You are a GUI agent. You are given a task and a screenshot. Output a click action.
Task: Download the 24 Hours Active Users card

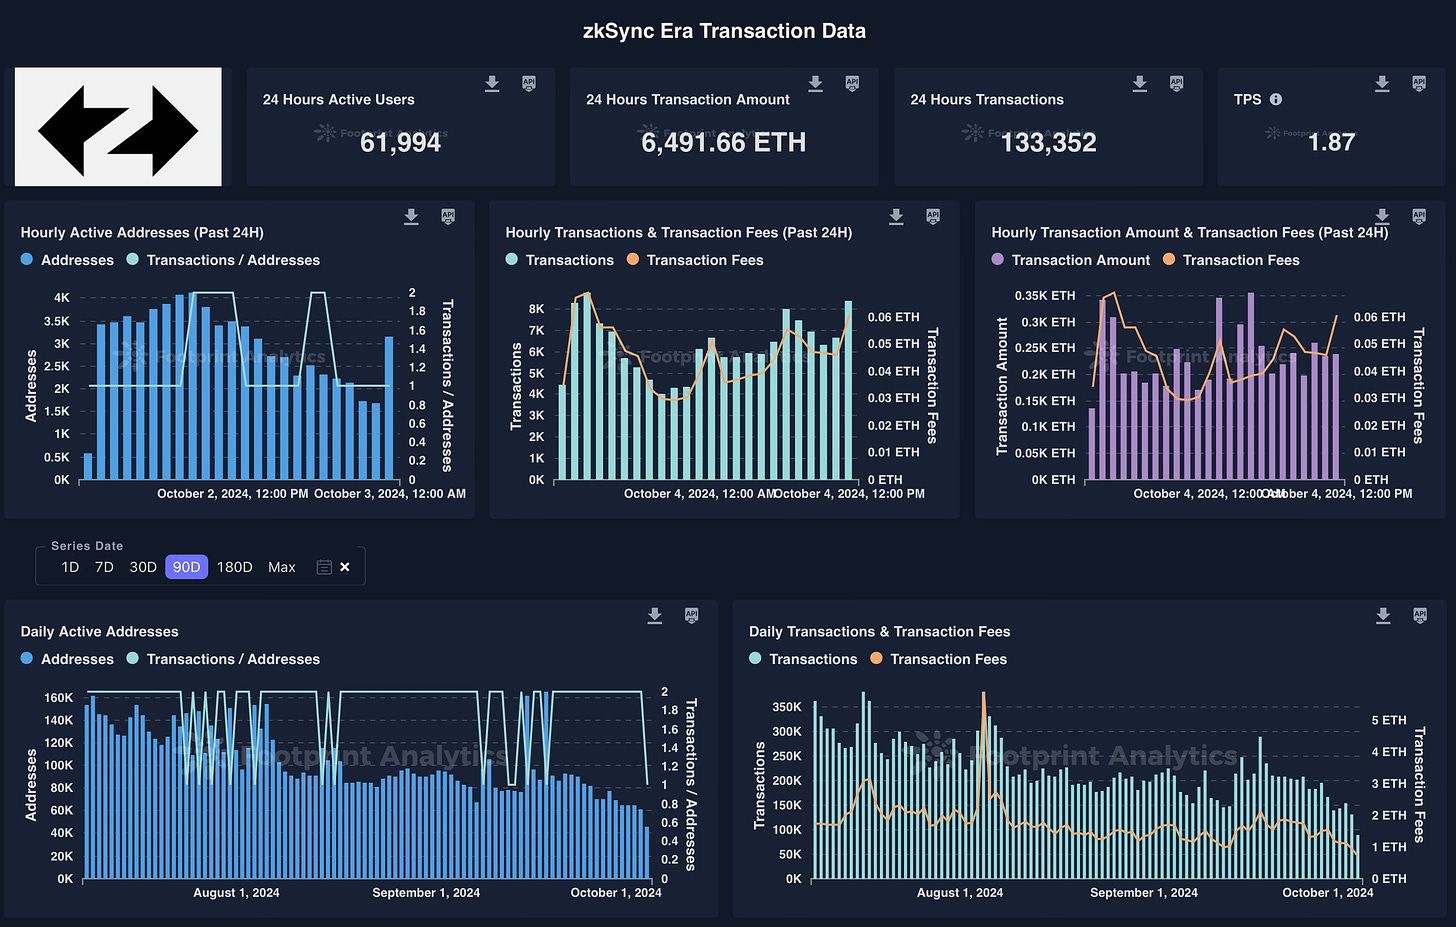(x=492, y=84)
